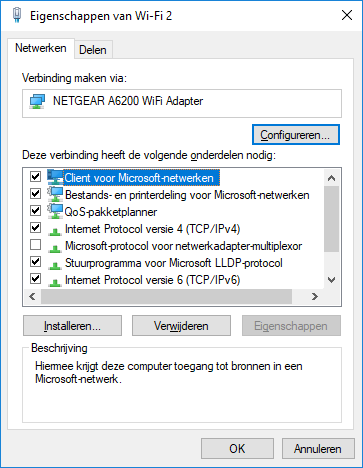Click the netwerkadapter-multiplexor protocol icon
Viewport: 363px width, 468px height.
[x=55, y=248]
